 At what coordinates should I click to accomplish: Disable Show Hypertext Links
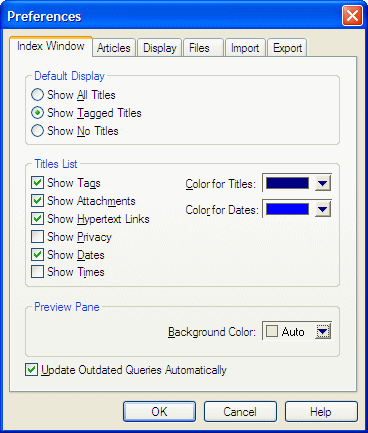point(37,219)
